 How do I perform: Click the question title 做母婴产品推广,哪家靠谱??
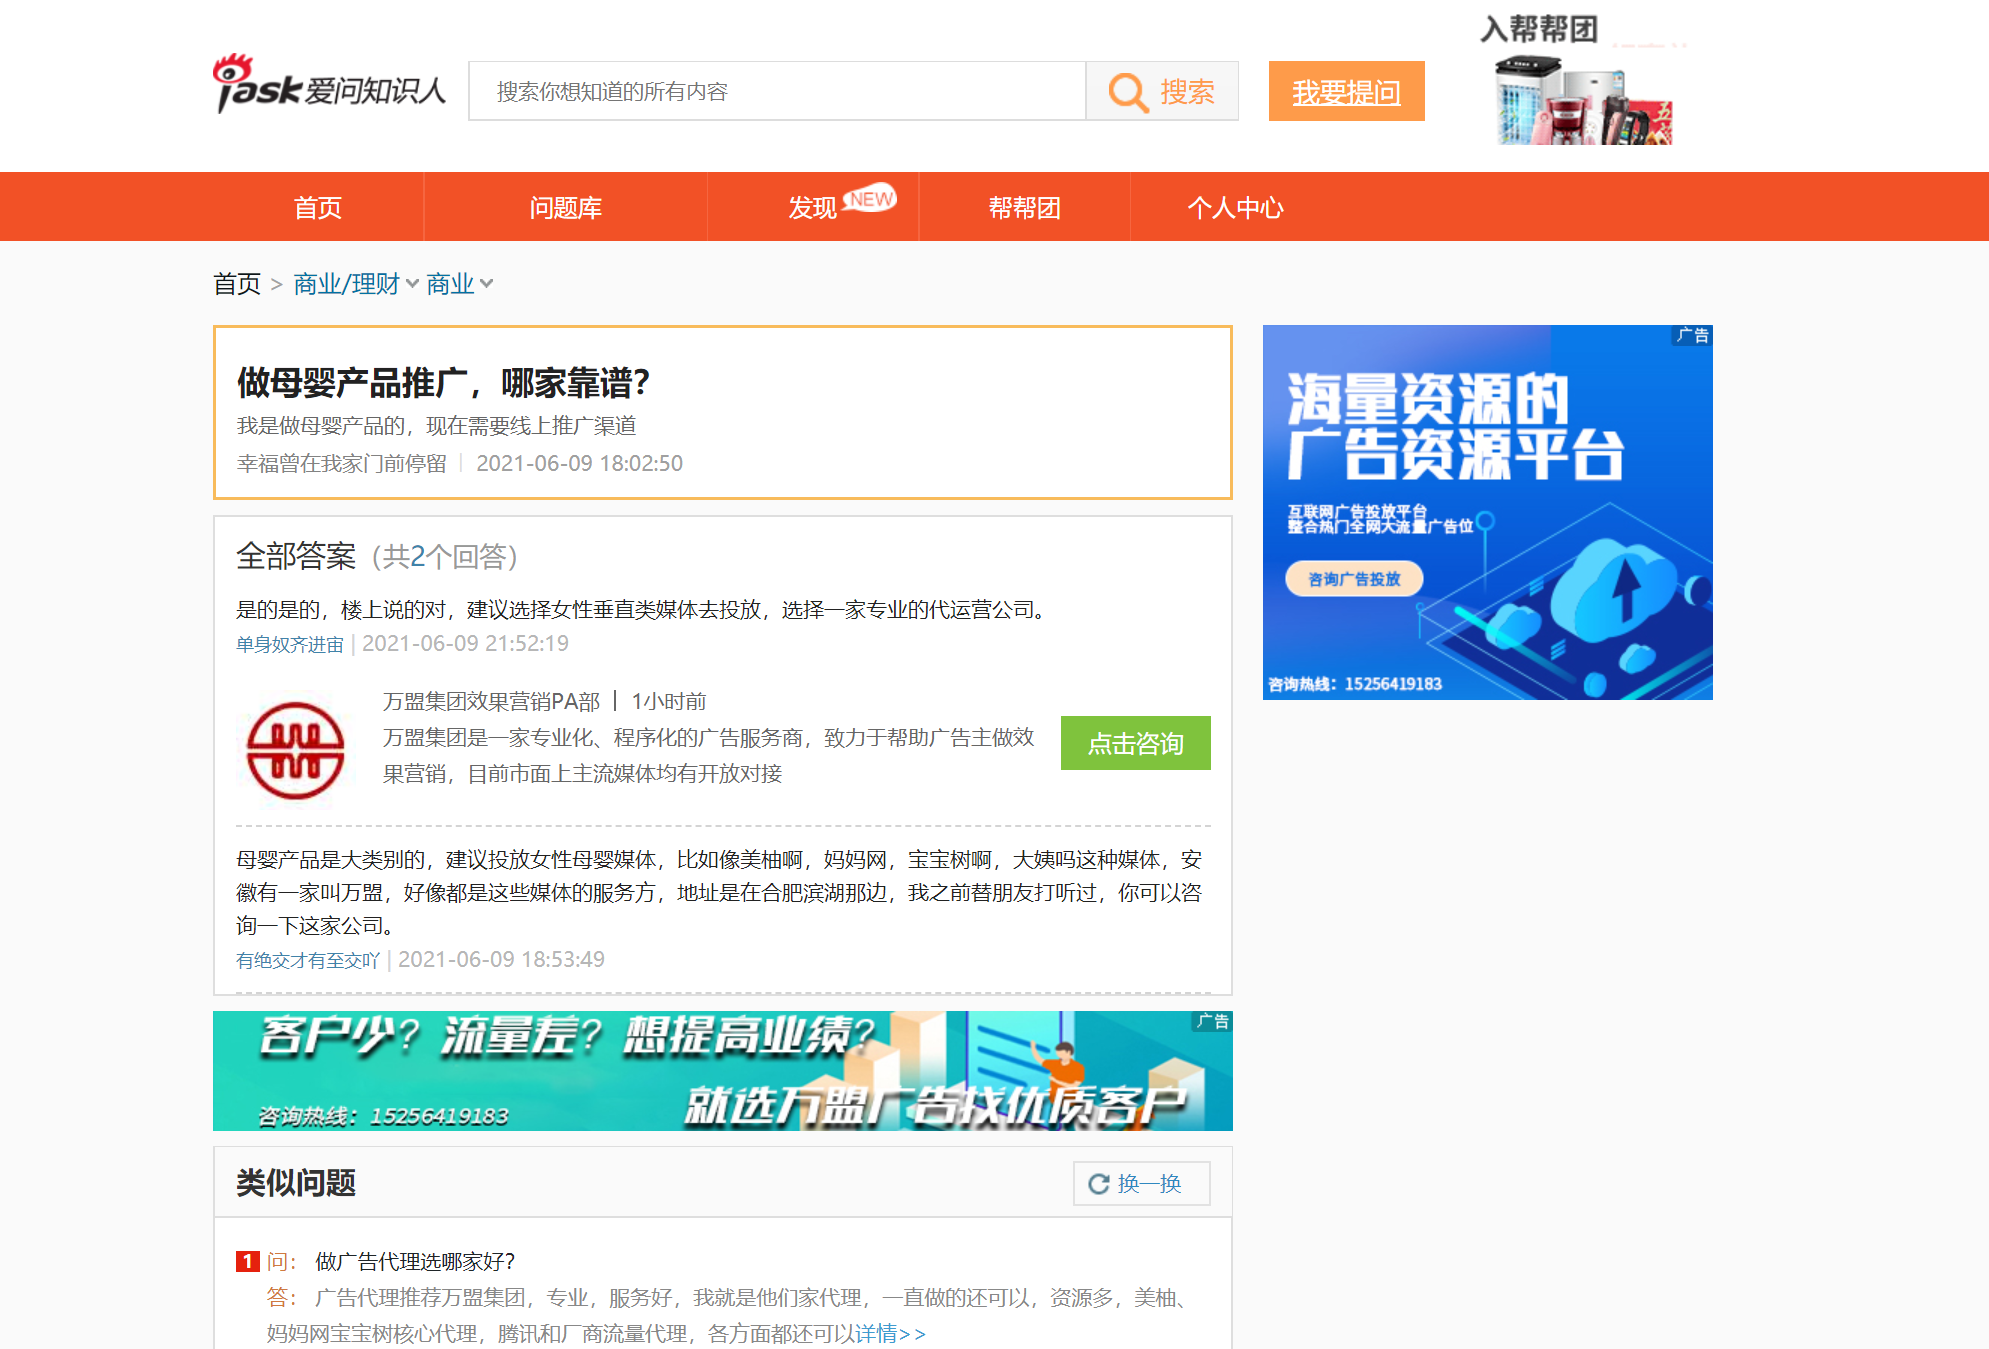point(443,383)
